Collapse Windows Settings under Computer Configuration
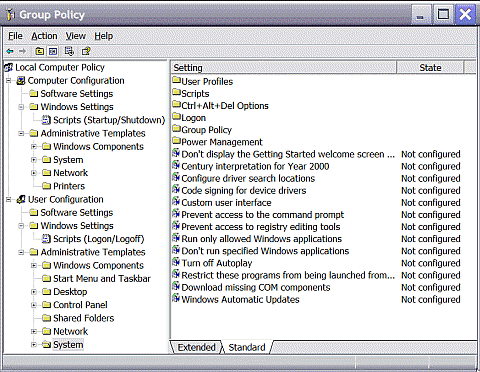The height and width of the screenshot is (372, 480). click(x=21, y=107)
